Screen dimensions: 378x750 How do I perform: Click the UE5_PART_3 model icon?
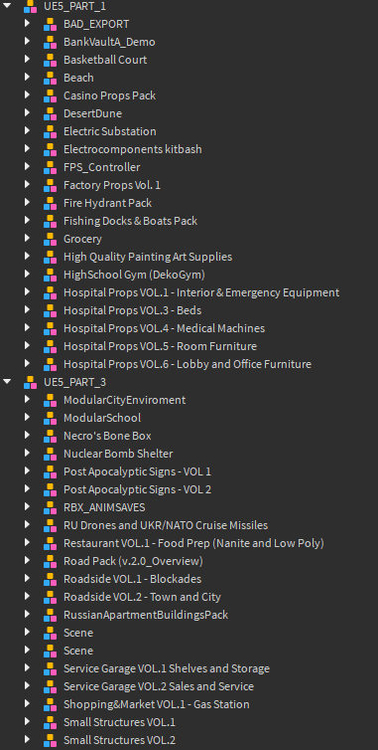tap(30, 383)
